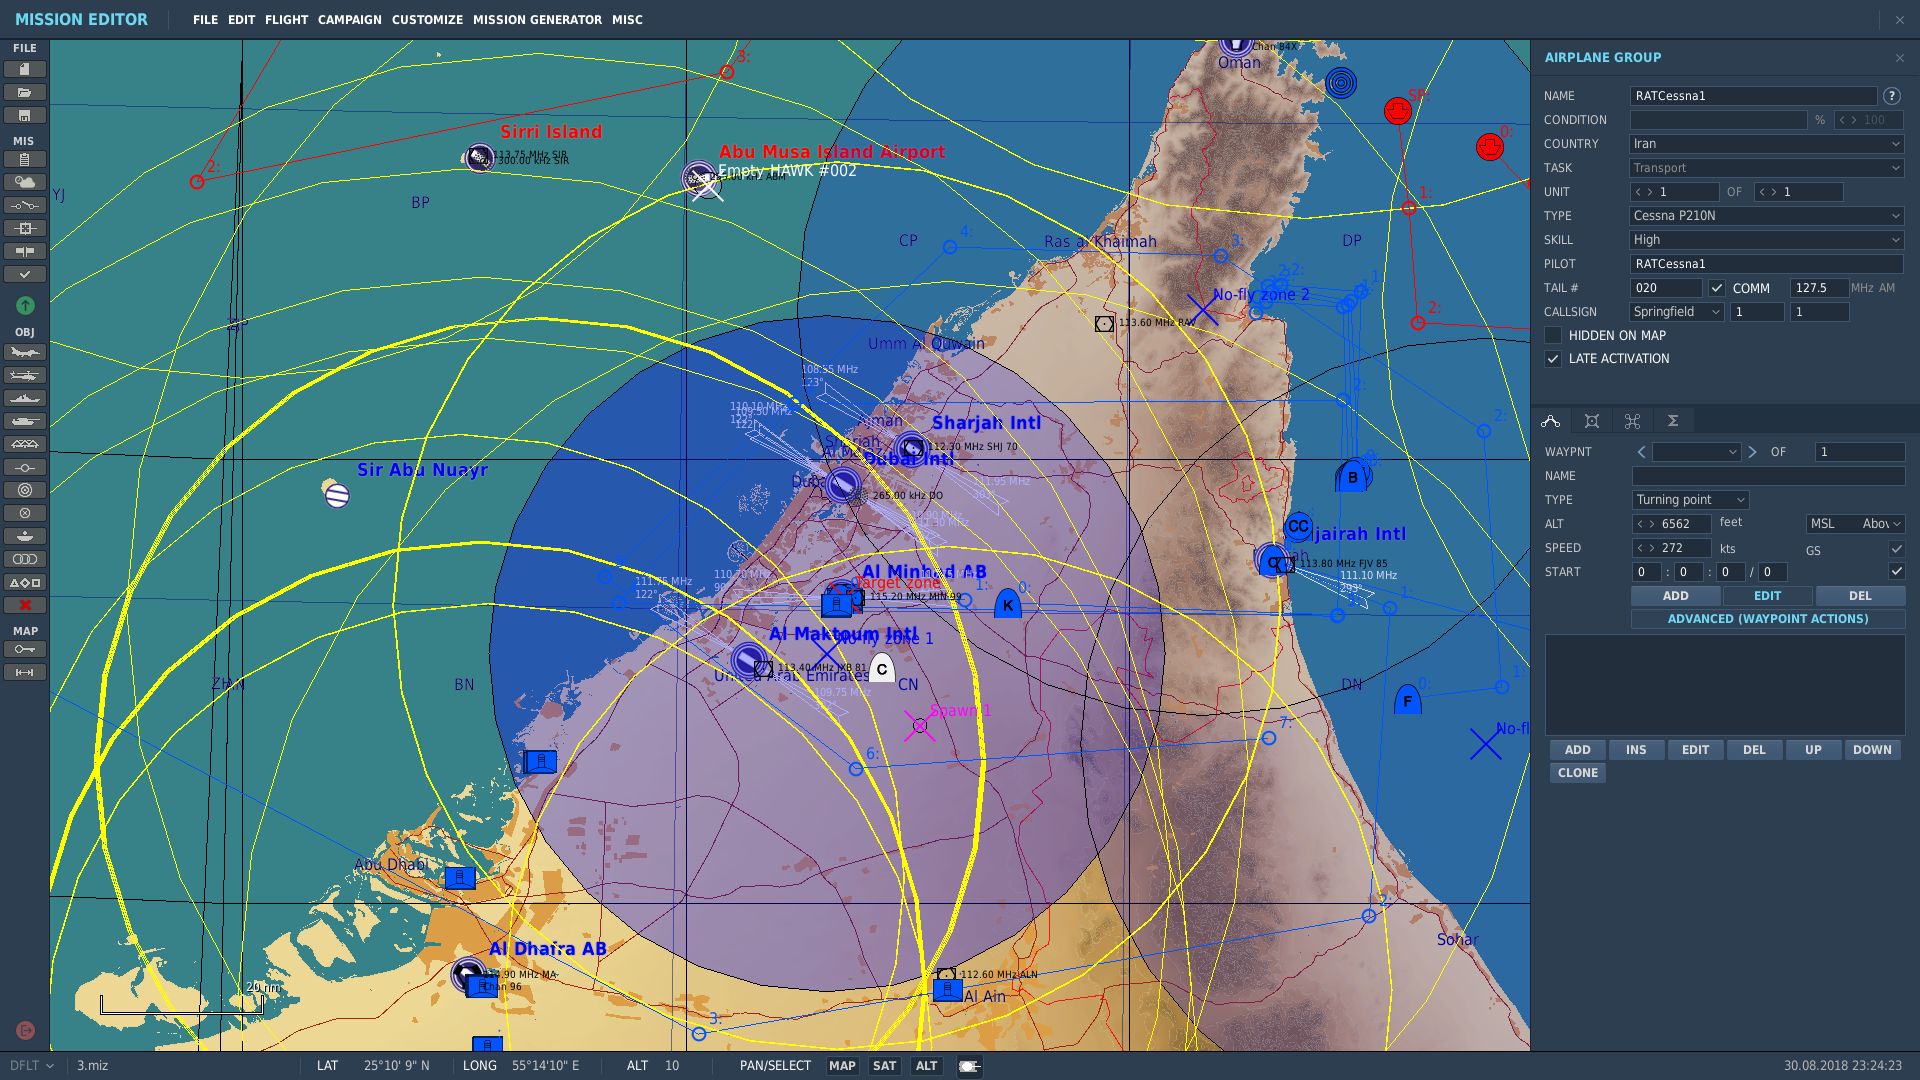
Task: Open the FLIGHT menu
Action: 286,20
